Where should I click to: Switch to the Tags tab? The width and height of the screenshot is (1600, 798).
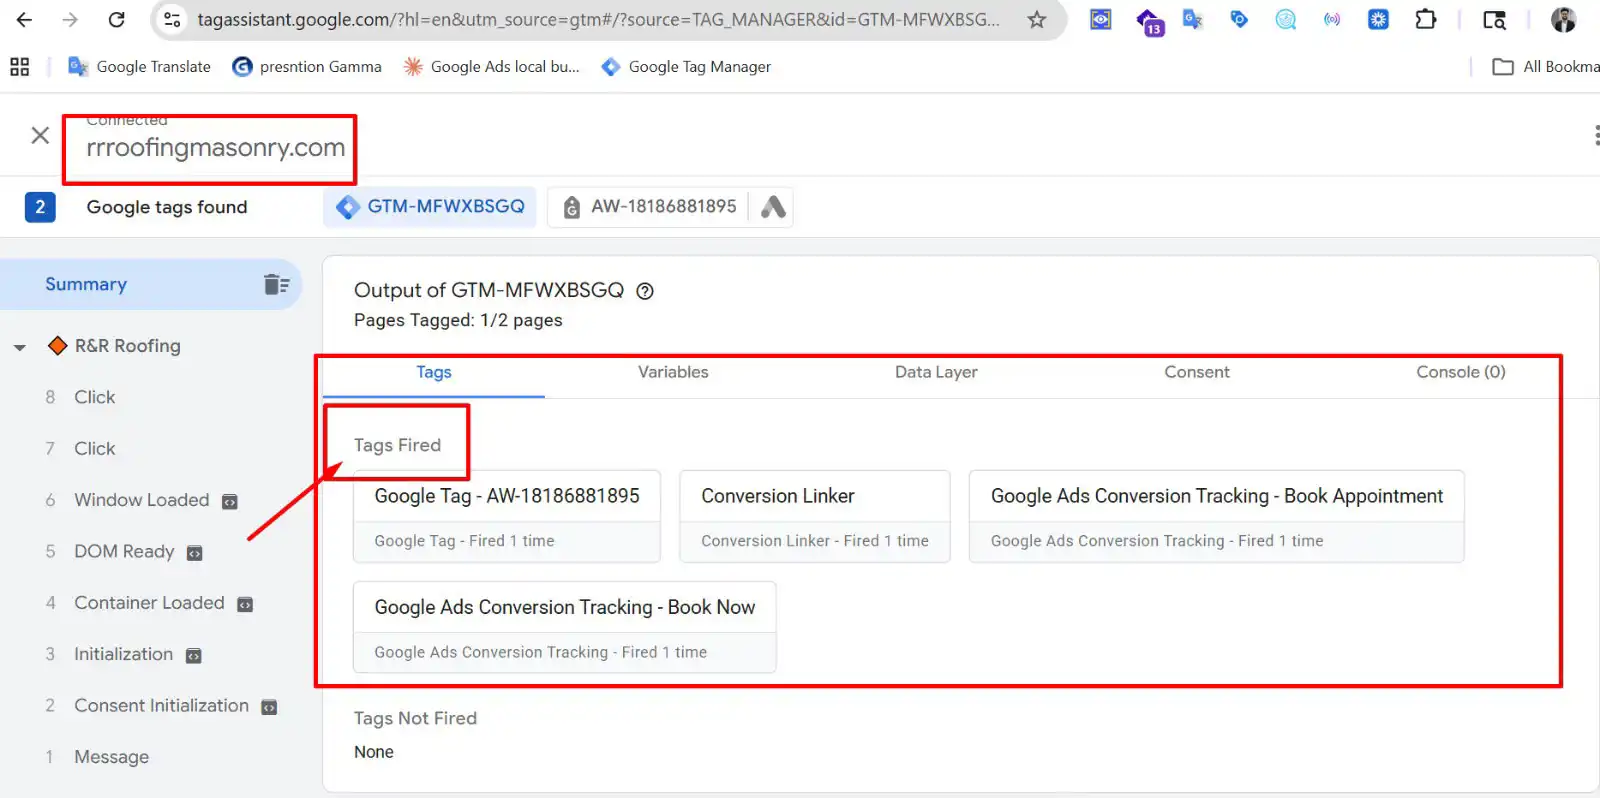434,373
